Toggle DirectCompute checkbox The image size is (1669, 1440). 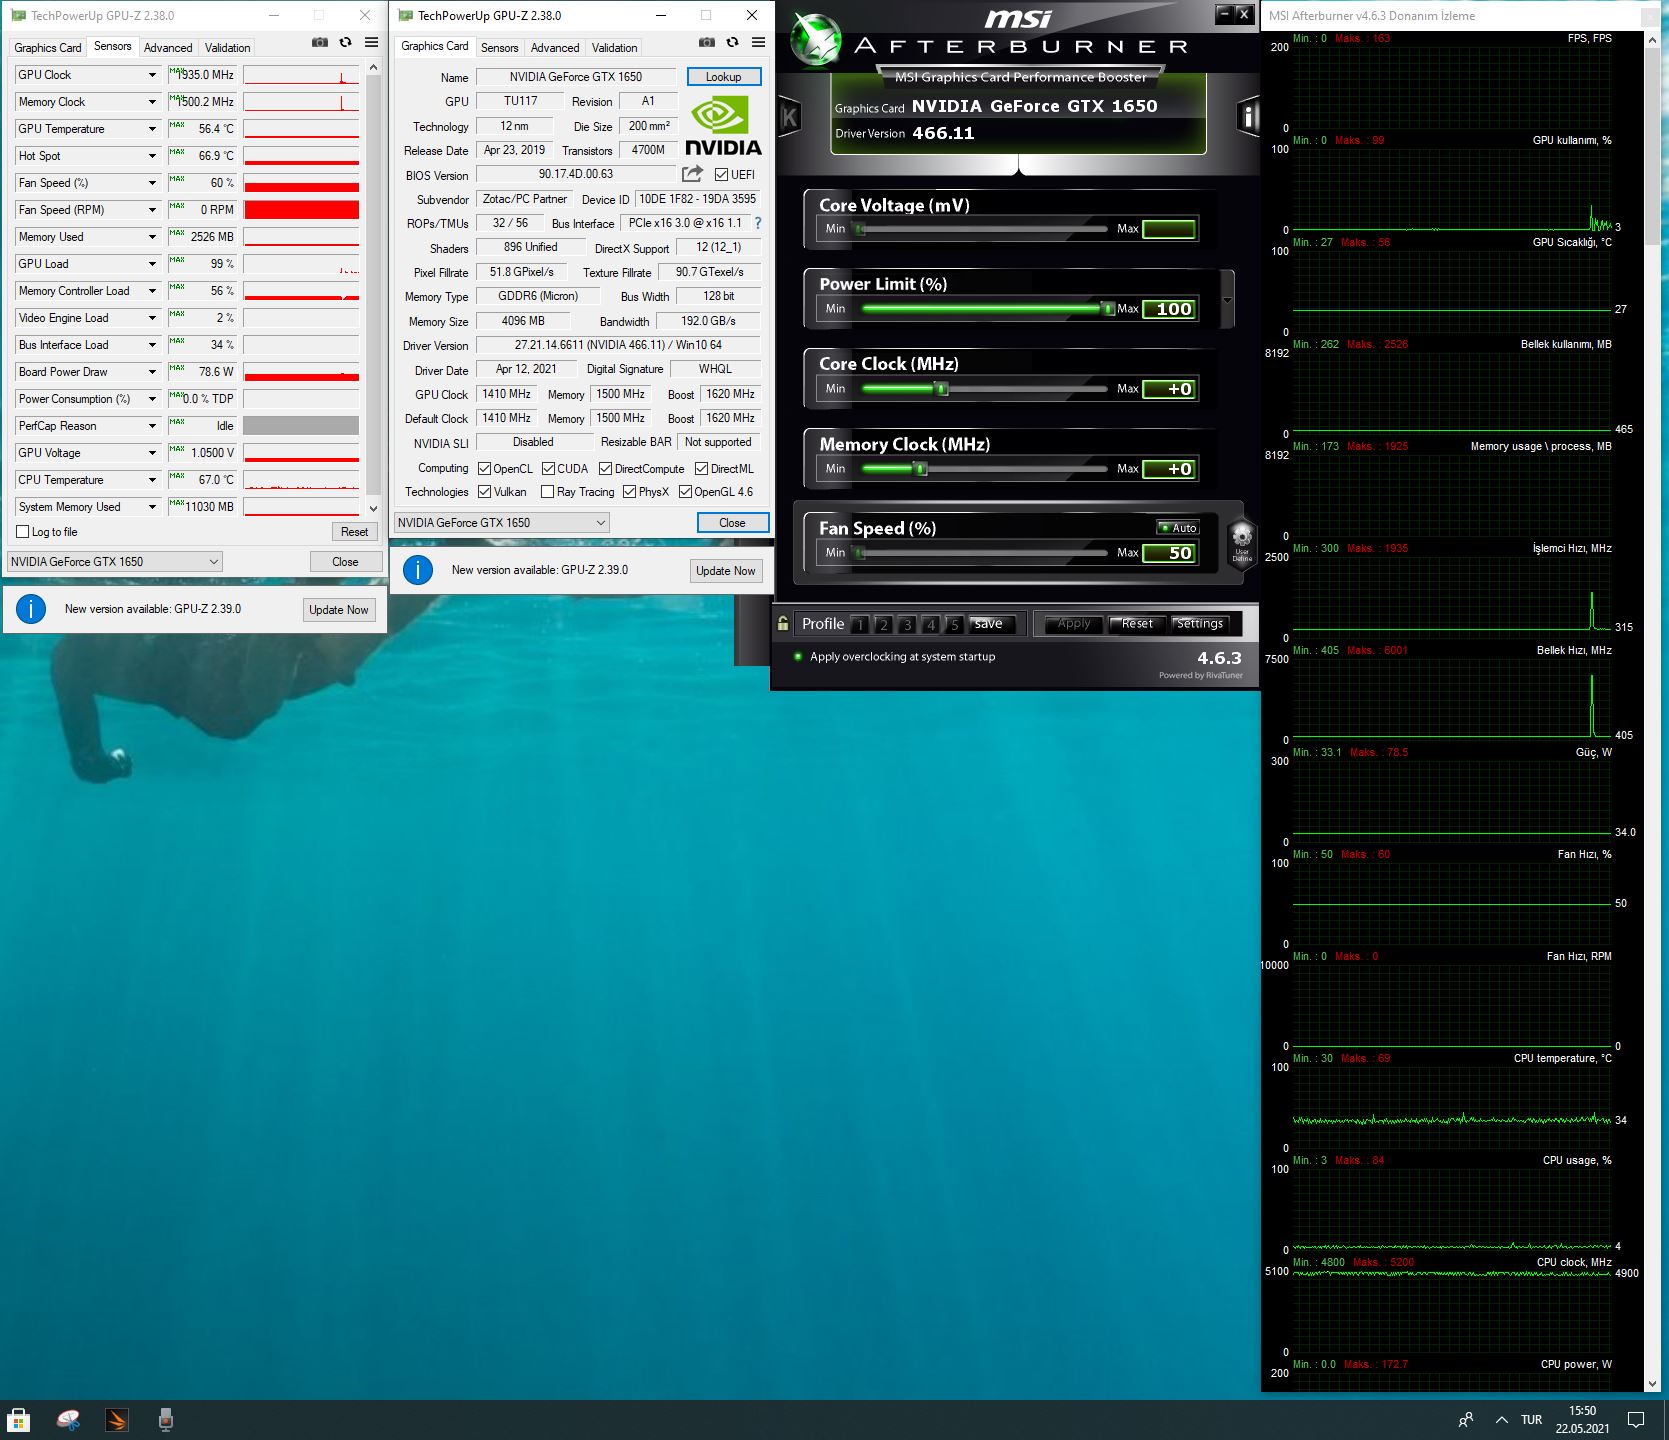coord(605,468)
